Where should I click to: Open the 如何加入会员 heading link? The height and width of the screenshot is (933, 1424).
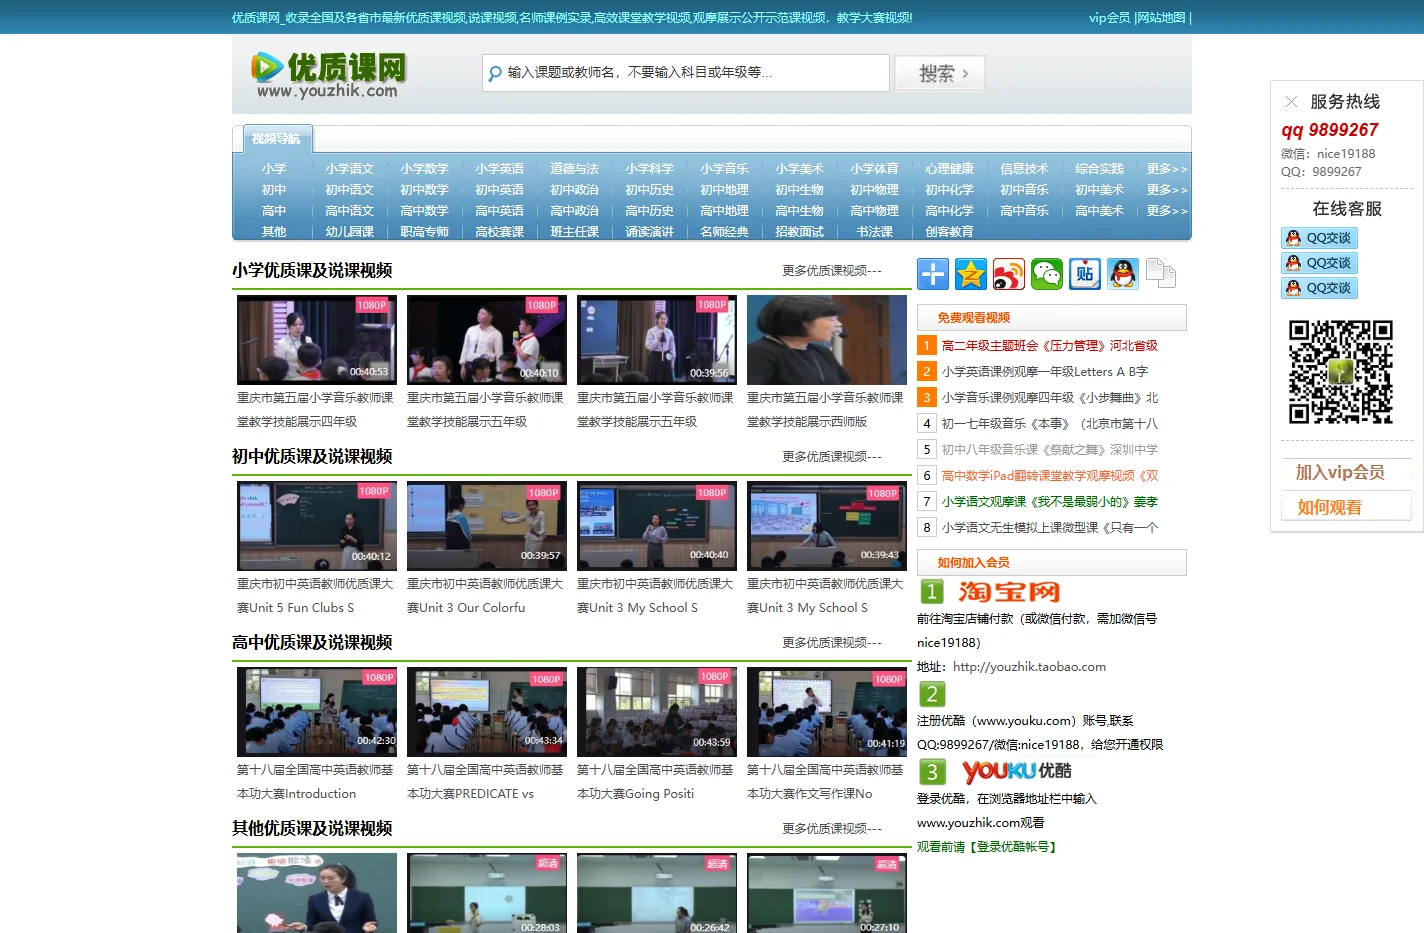coord(974,563)
